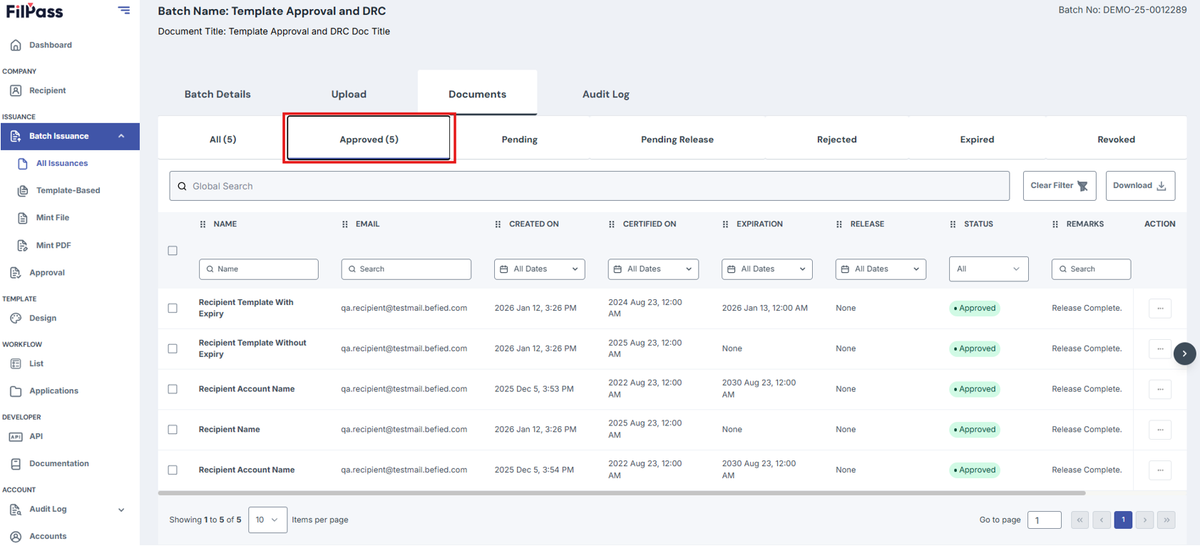Open Documentation in the sidebar
This screenshot has height=550, width=1200.
click(x=59, y=463)
